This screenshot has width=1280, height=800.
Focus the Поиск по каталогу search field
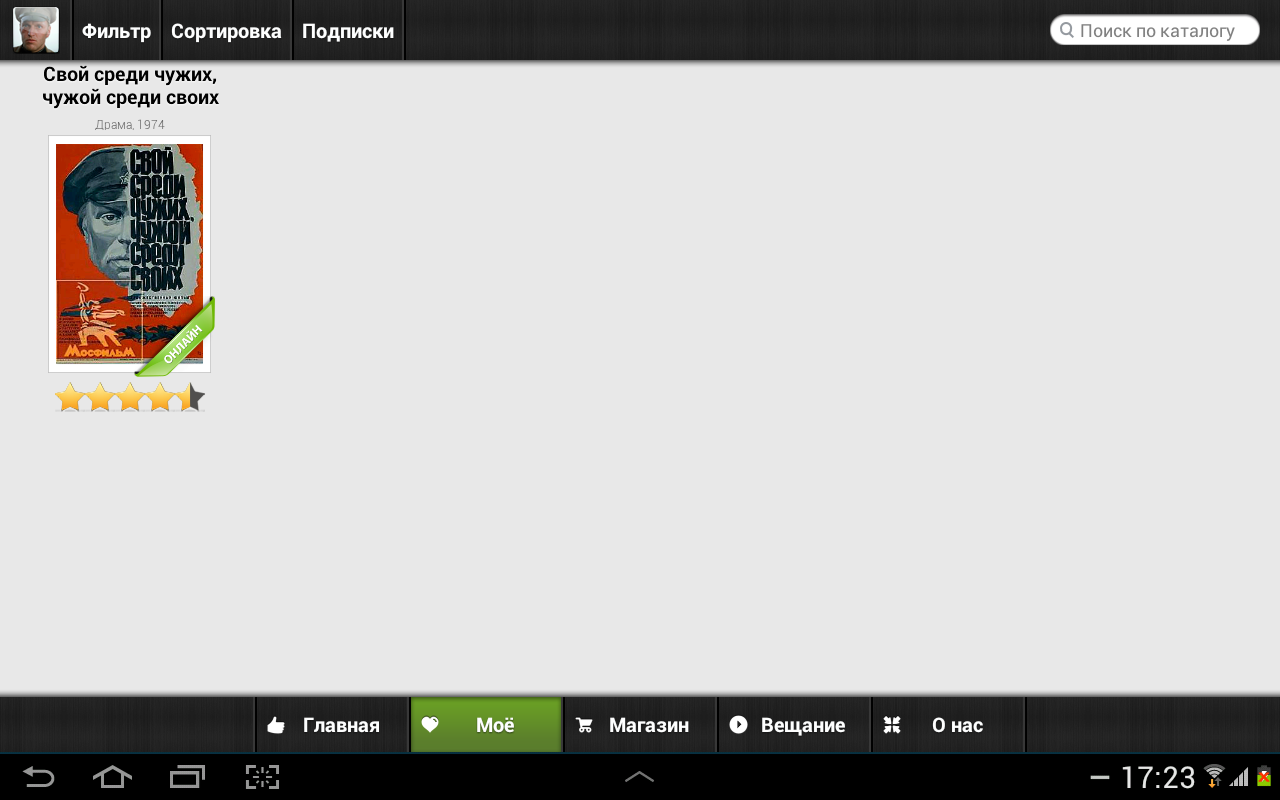click(x=1154, y=30)
